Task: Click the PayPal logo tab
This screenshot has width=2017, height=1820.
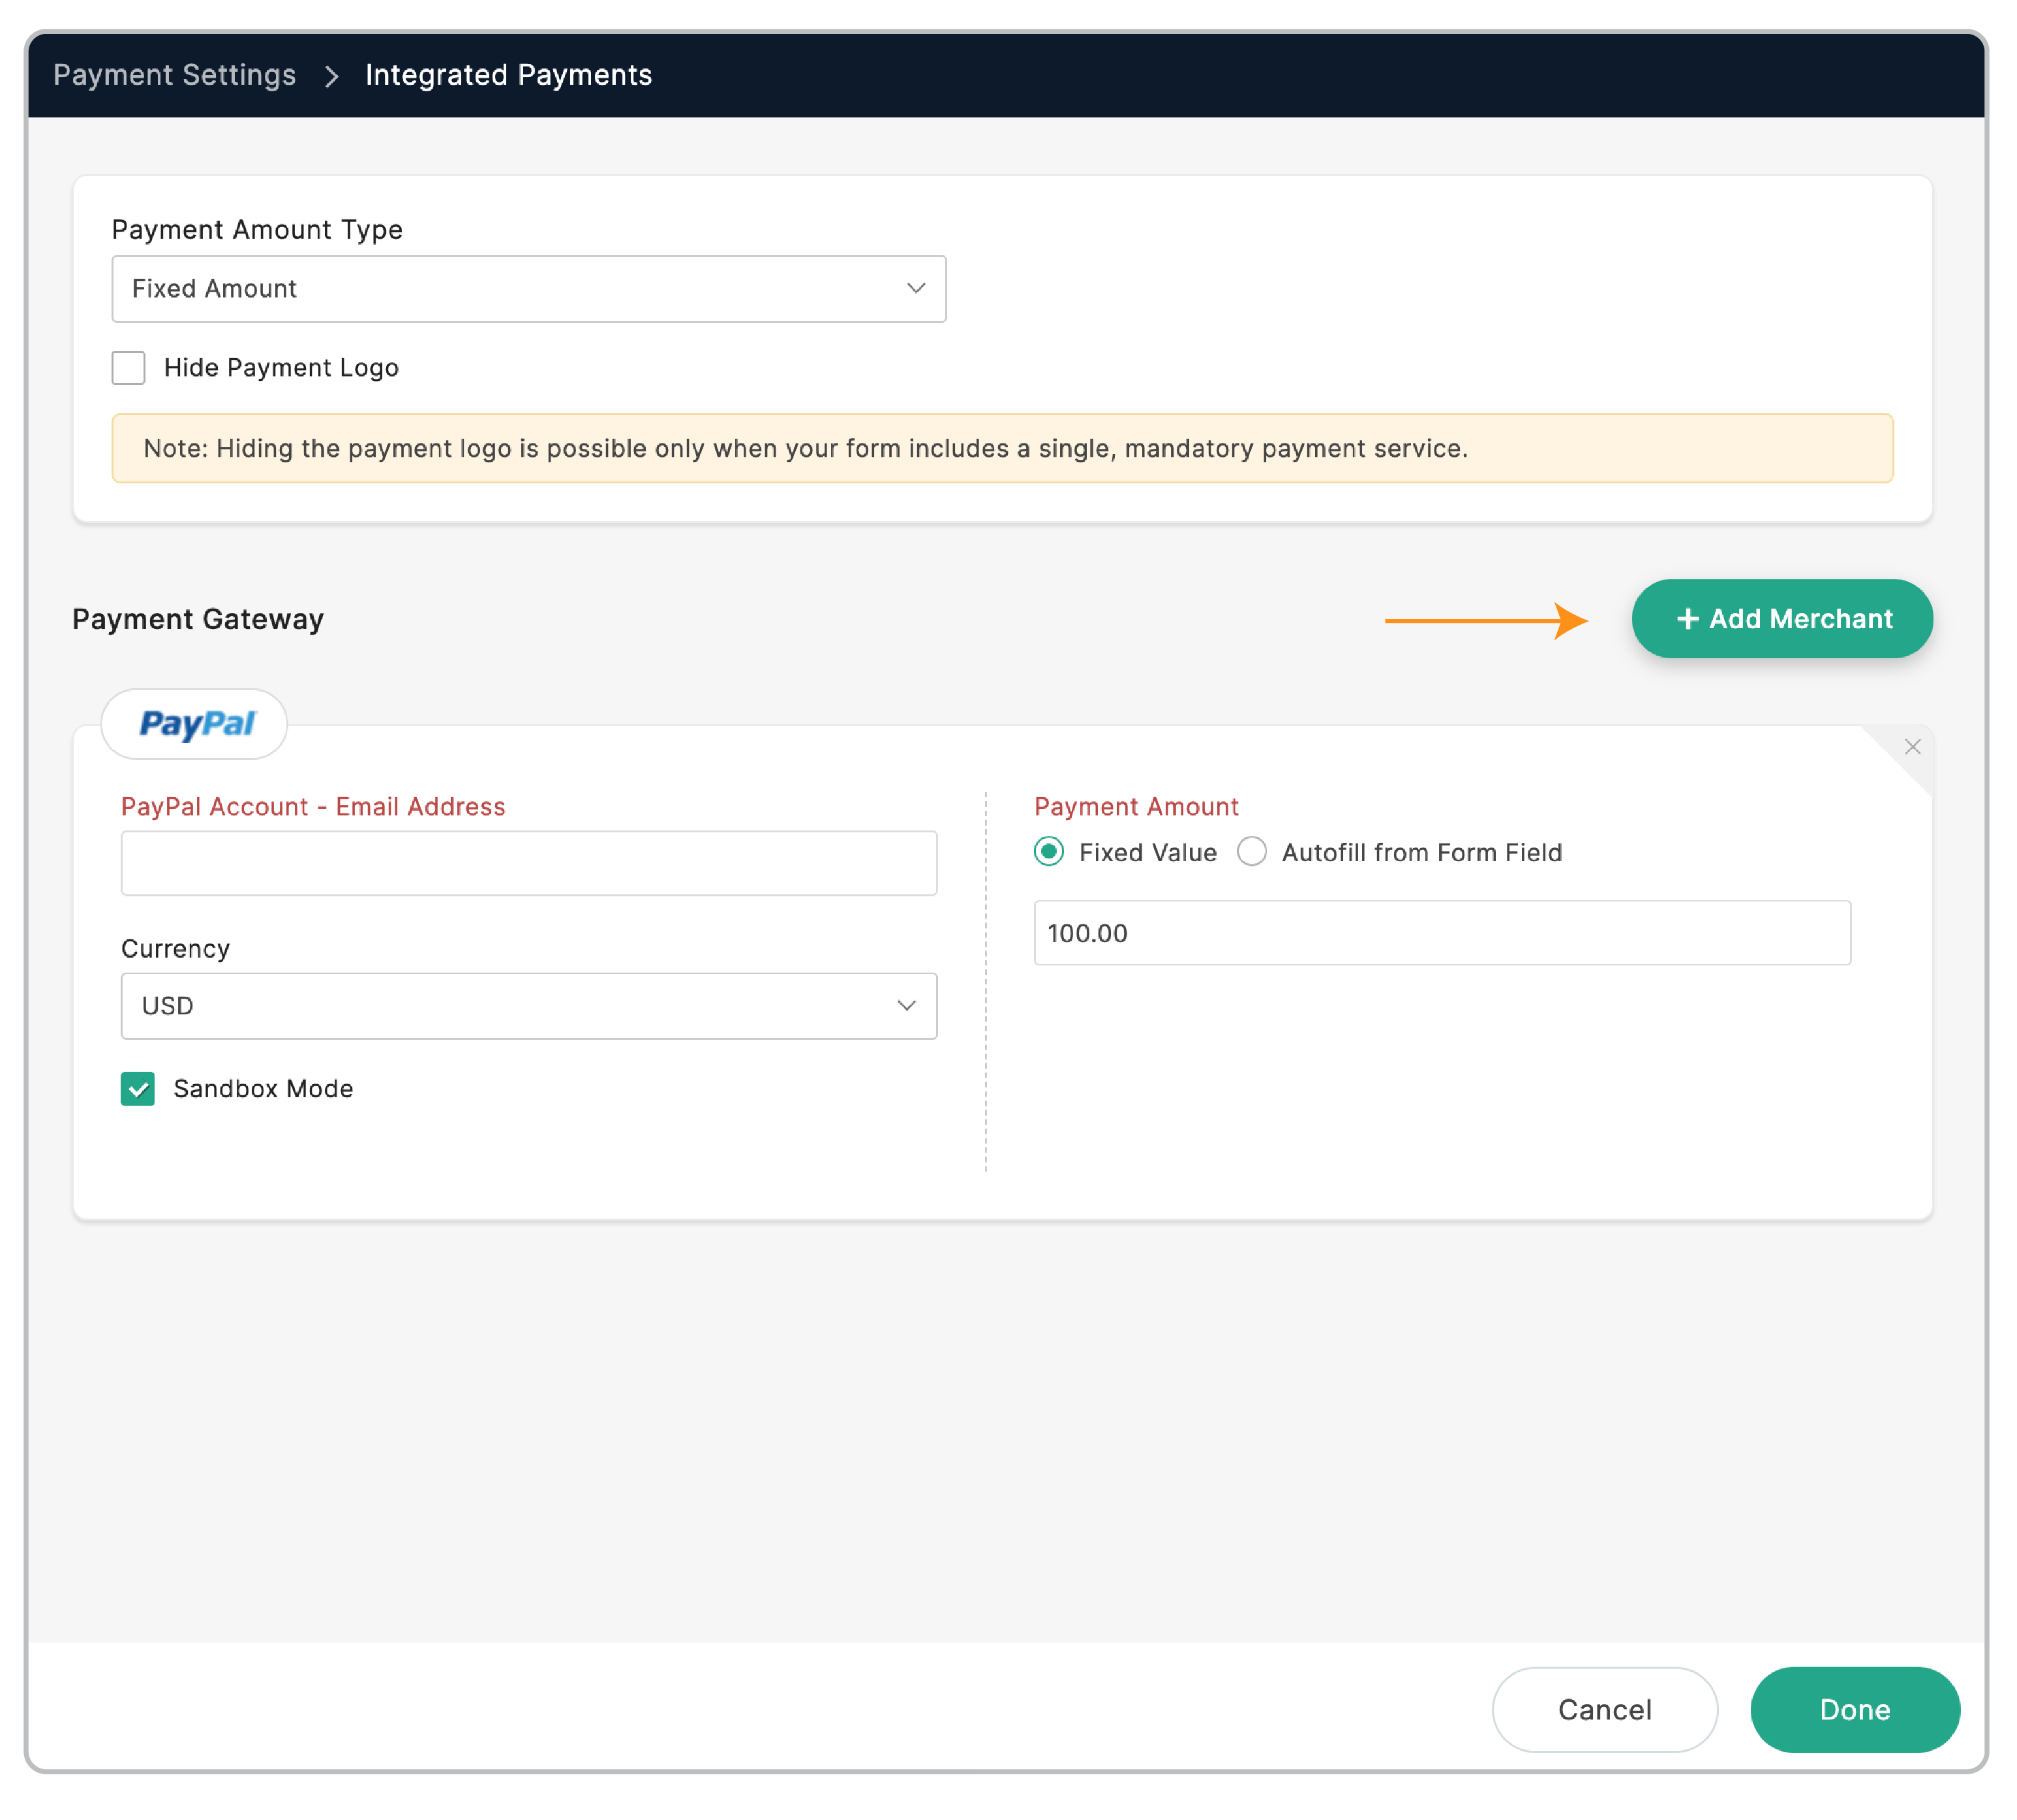Action: click(194, 724)
